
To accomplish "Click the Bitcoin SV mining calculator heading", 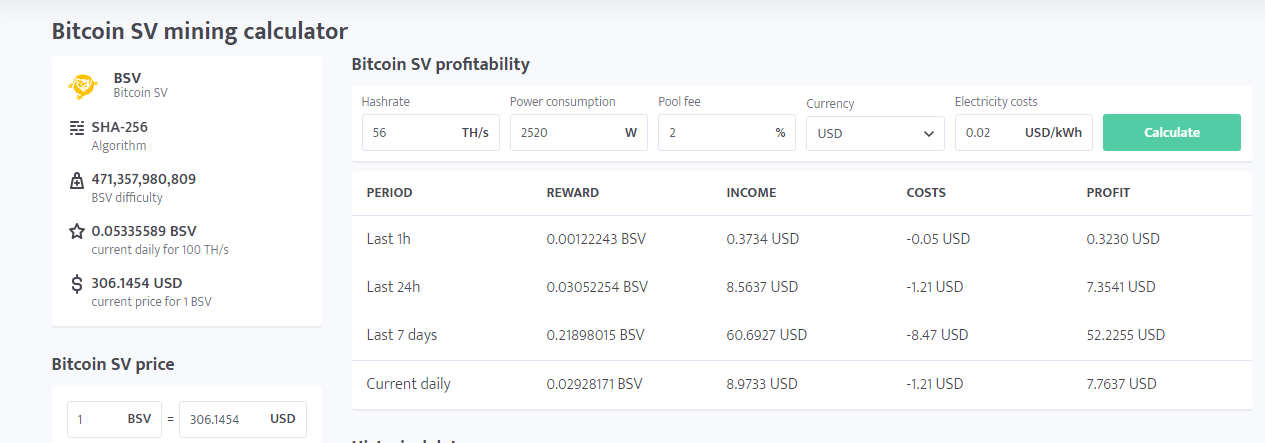I will click(x=200, y=31).
